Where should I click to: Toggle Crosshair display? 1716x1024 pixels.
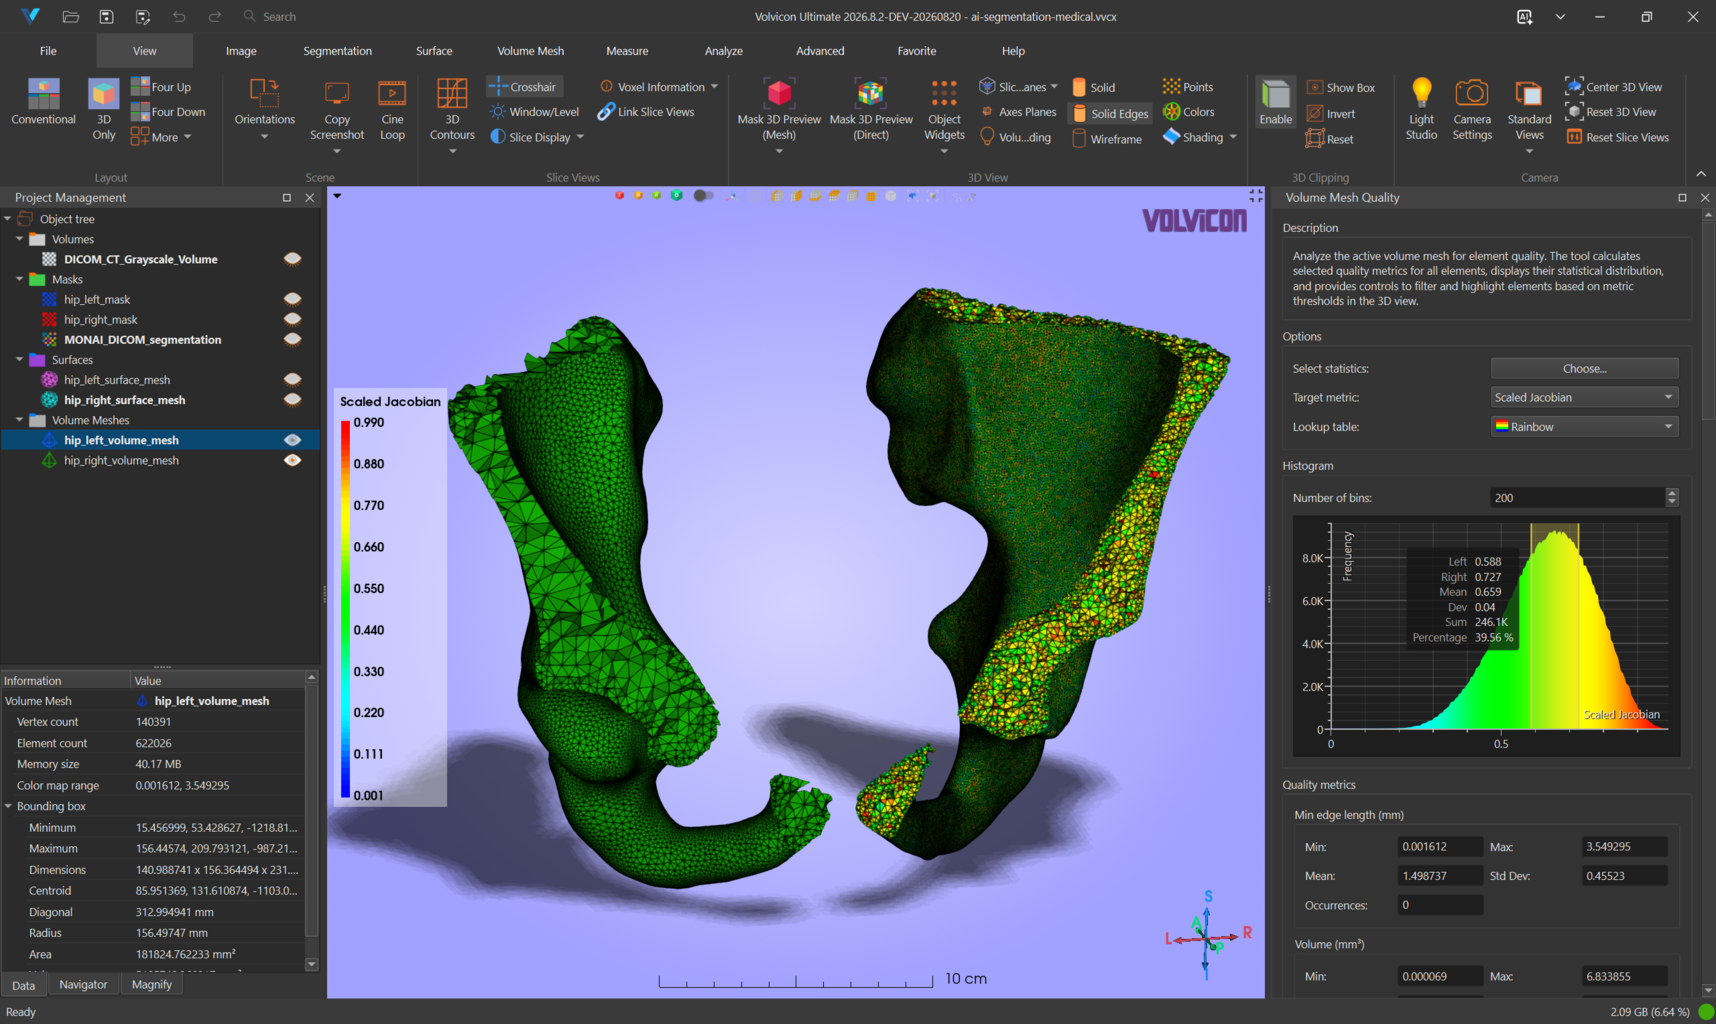523,87
